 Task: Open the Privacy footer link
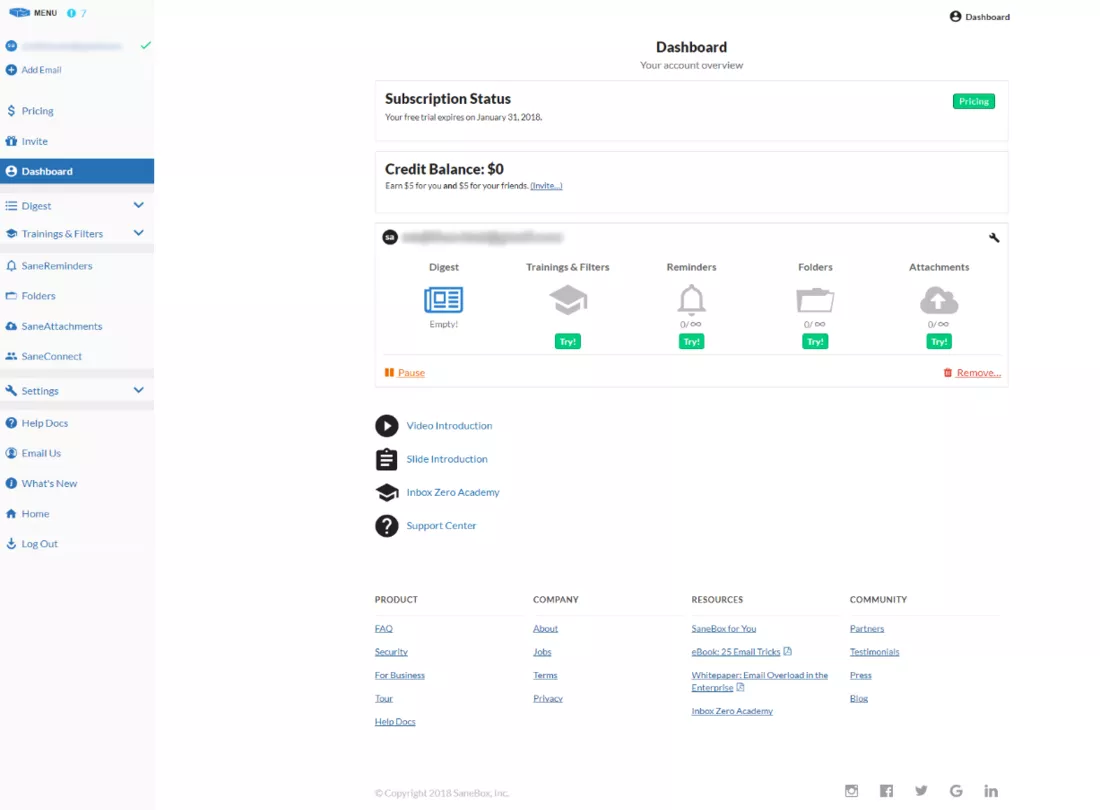[x=548, y=698]
